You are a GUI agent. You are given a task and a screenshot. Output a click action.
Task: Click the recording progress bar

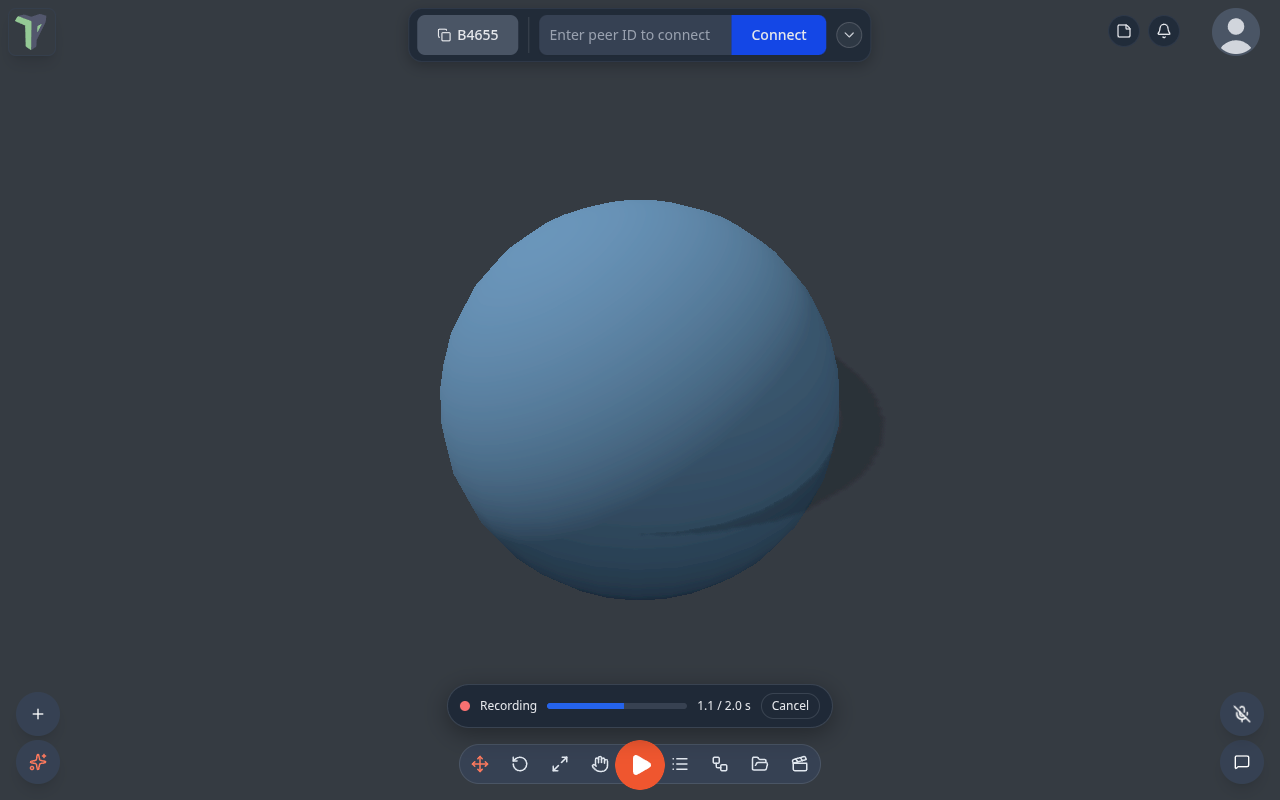[617, 706]
